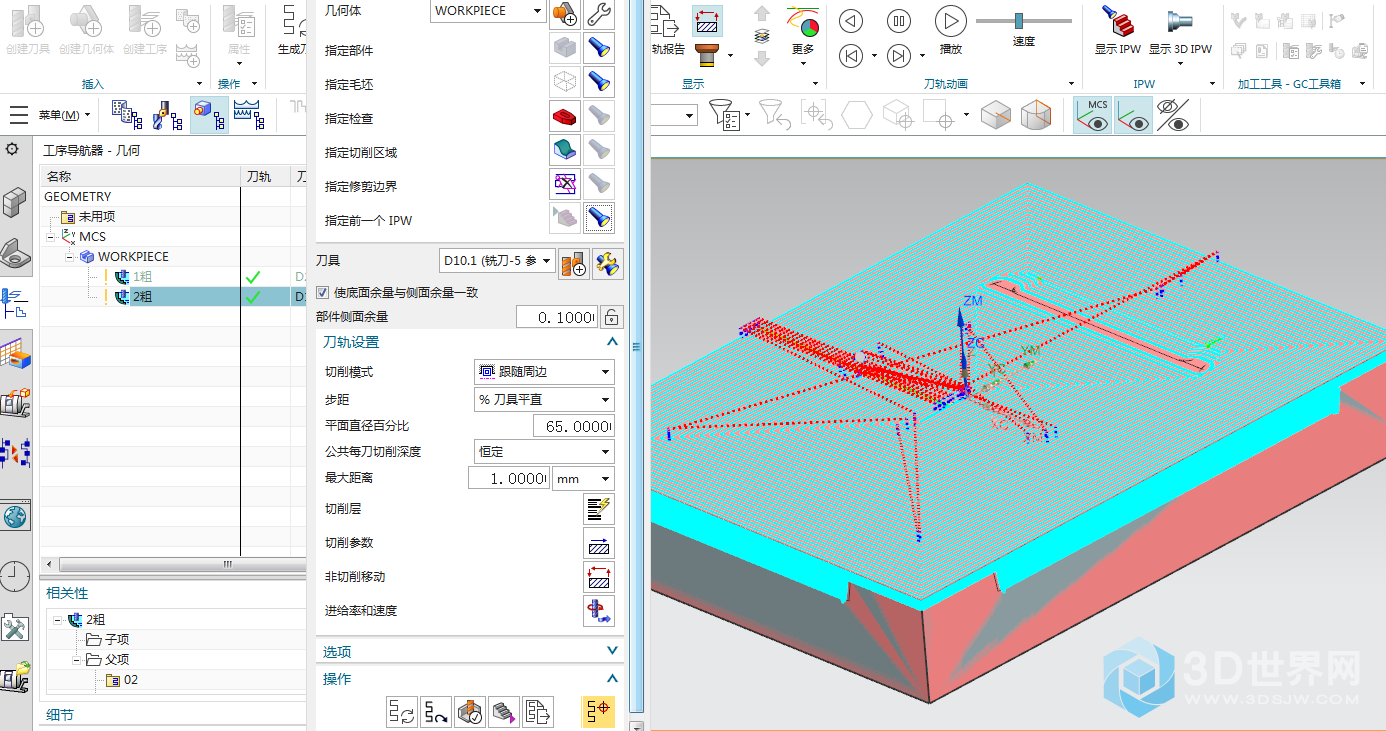Click flashlight display icon for 指定毛坯
Screen dimensions: 1386x731
pos(599,82)
